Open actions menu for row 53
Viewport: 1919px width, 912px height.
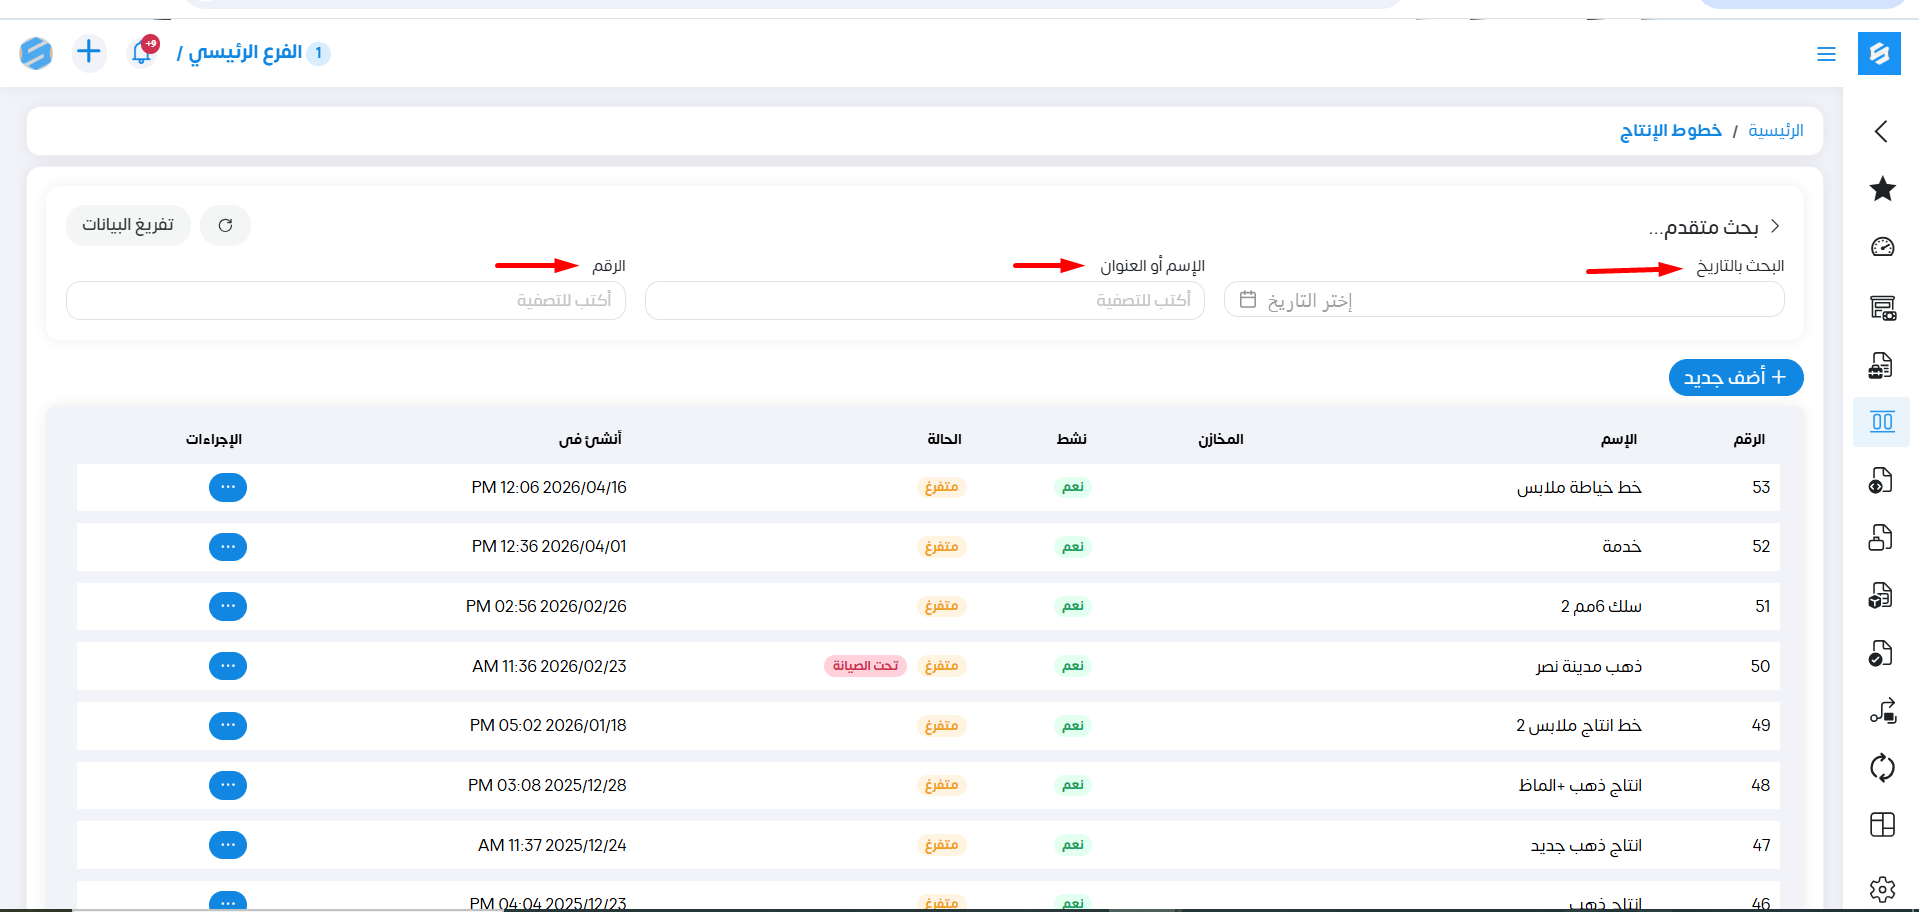[x=228, y=487]
